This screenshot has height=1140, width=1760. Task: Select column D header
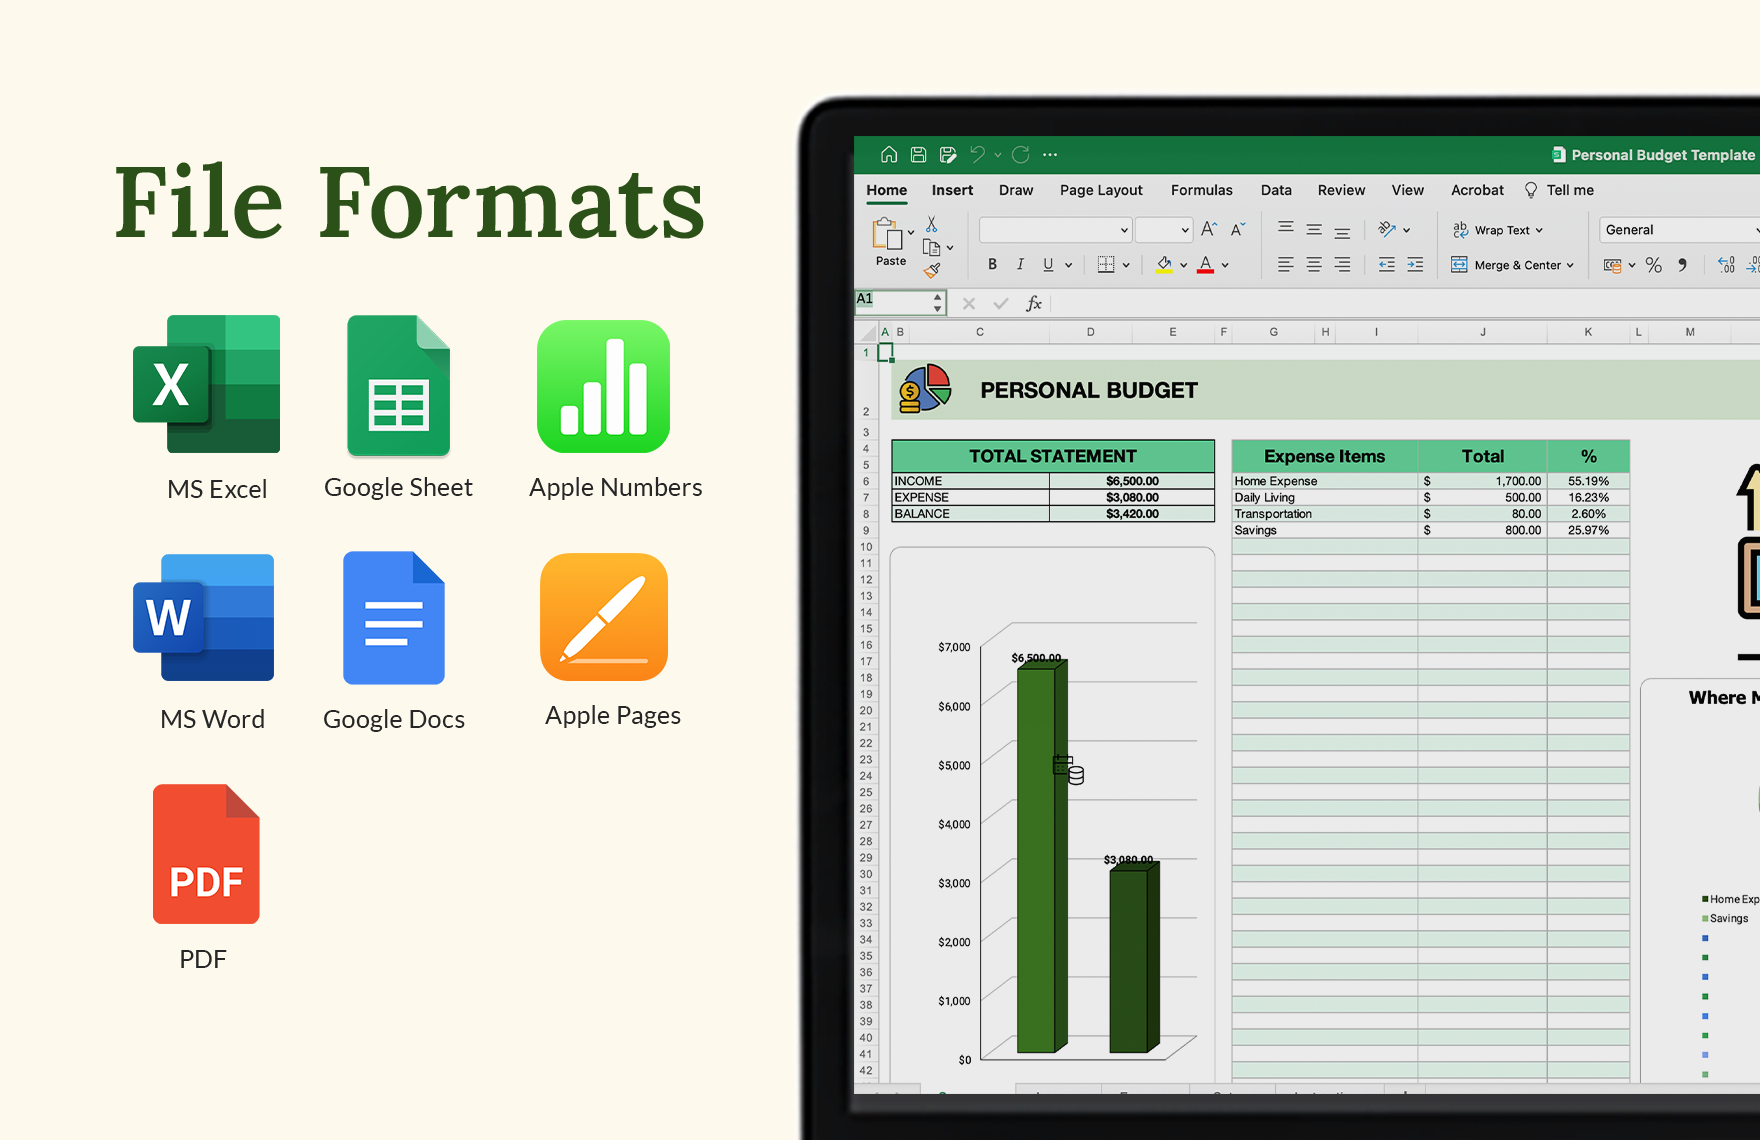coord(1090,332)
